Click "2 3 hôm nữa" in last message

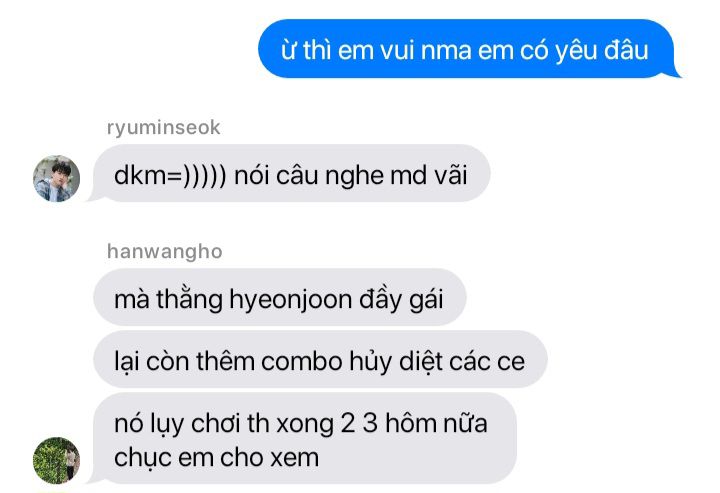[414, 423]
